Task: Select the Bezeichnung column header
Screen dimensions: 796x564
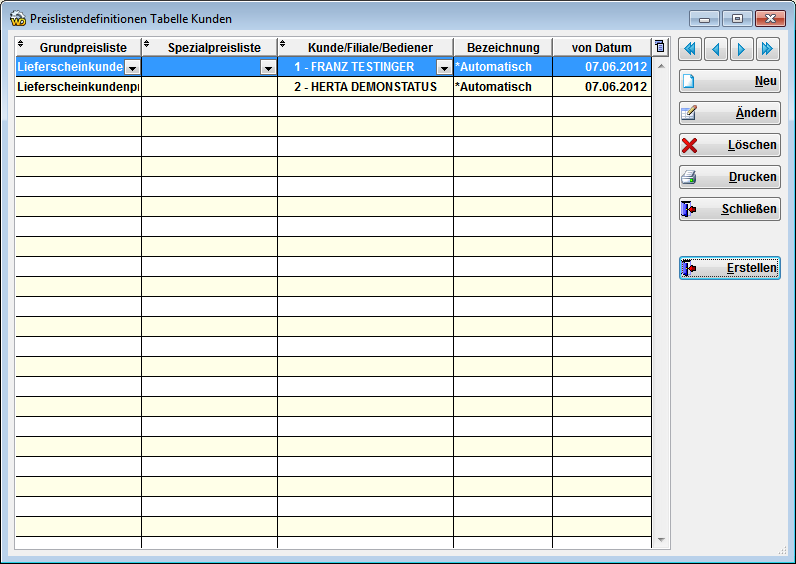Action: [x=503, y=47]
